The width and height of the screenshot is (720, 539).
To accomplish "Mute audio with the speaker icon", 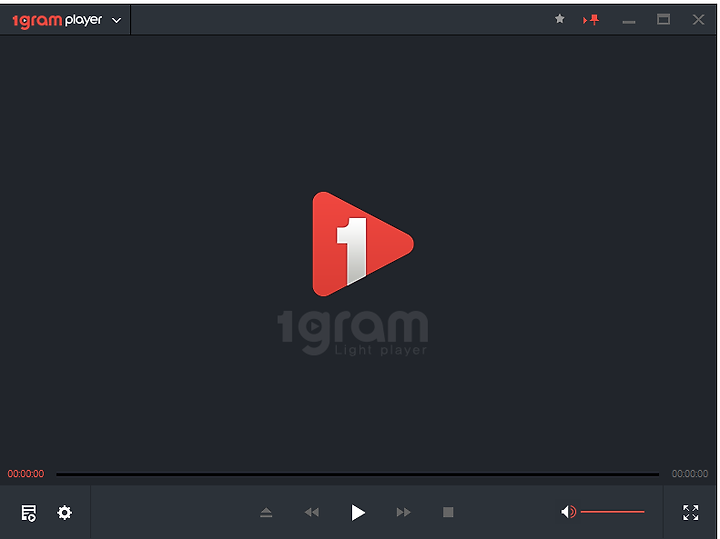I will pos(568,511).
